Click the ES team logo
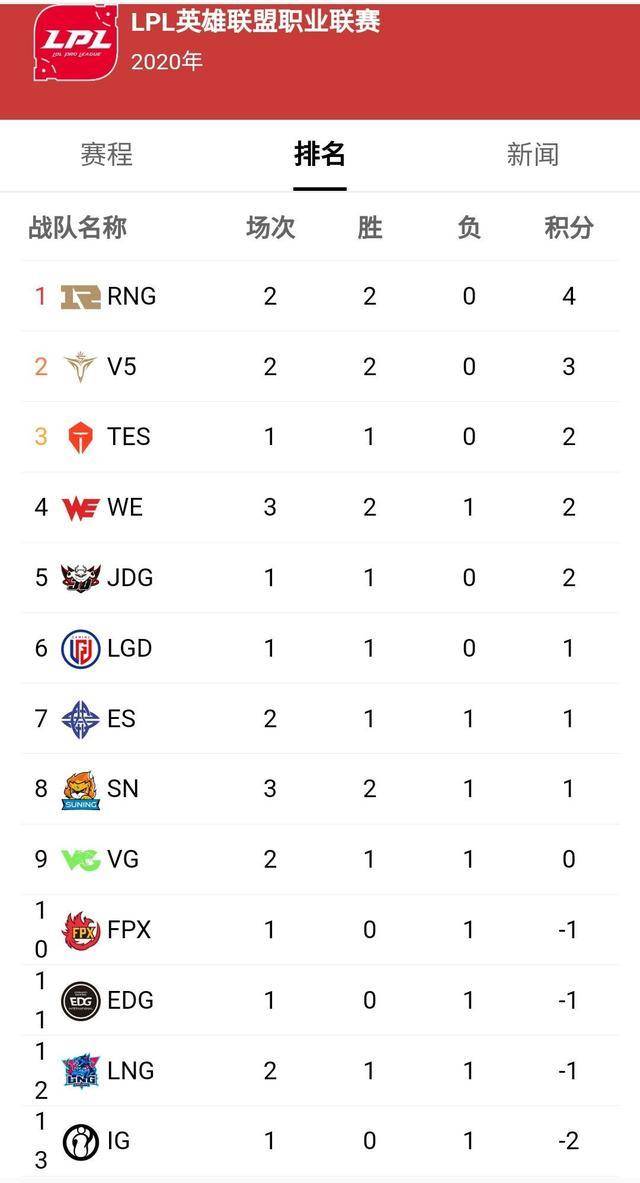This screenshot has width=640, height=1183. [x=80, y=719]
